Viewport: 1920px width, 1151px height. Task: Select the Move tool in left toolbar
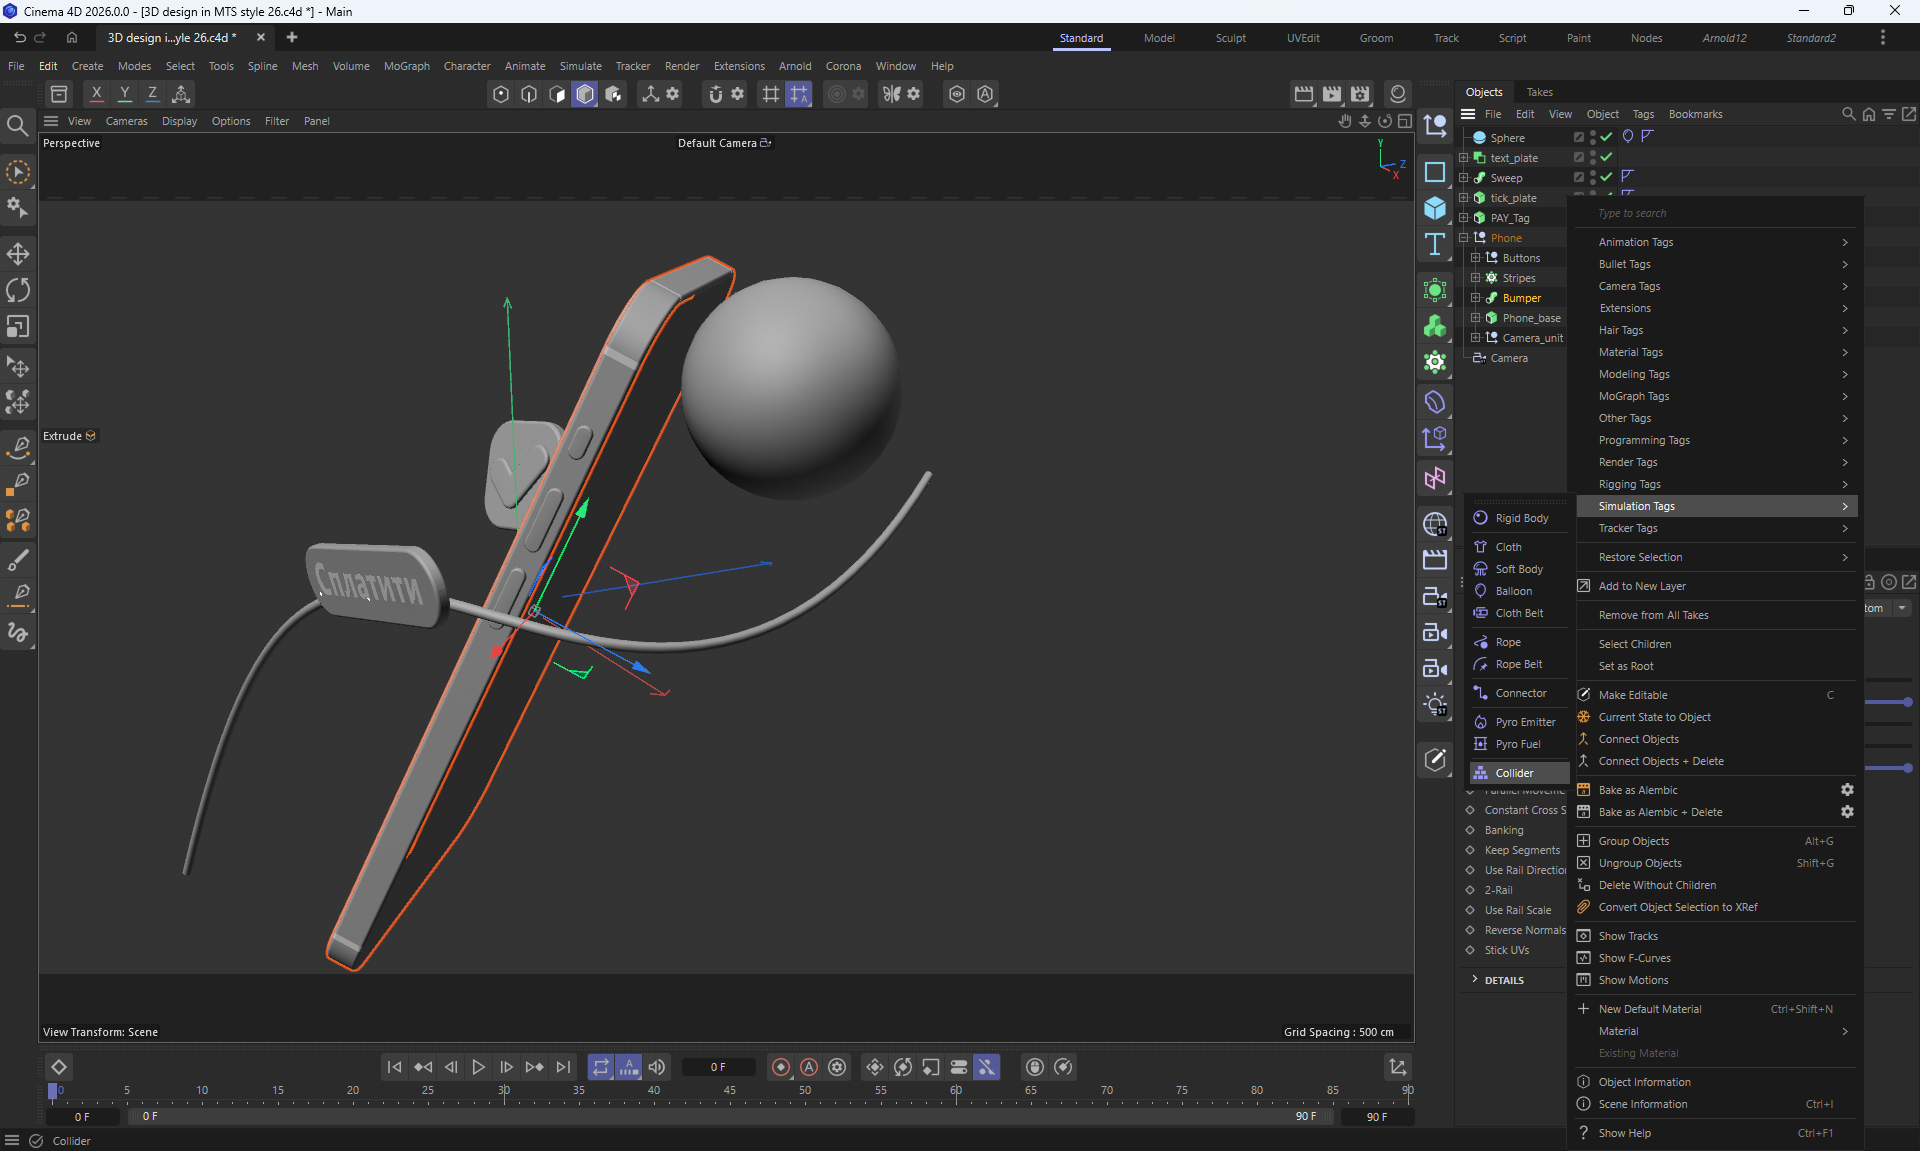pos(18,253)
